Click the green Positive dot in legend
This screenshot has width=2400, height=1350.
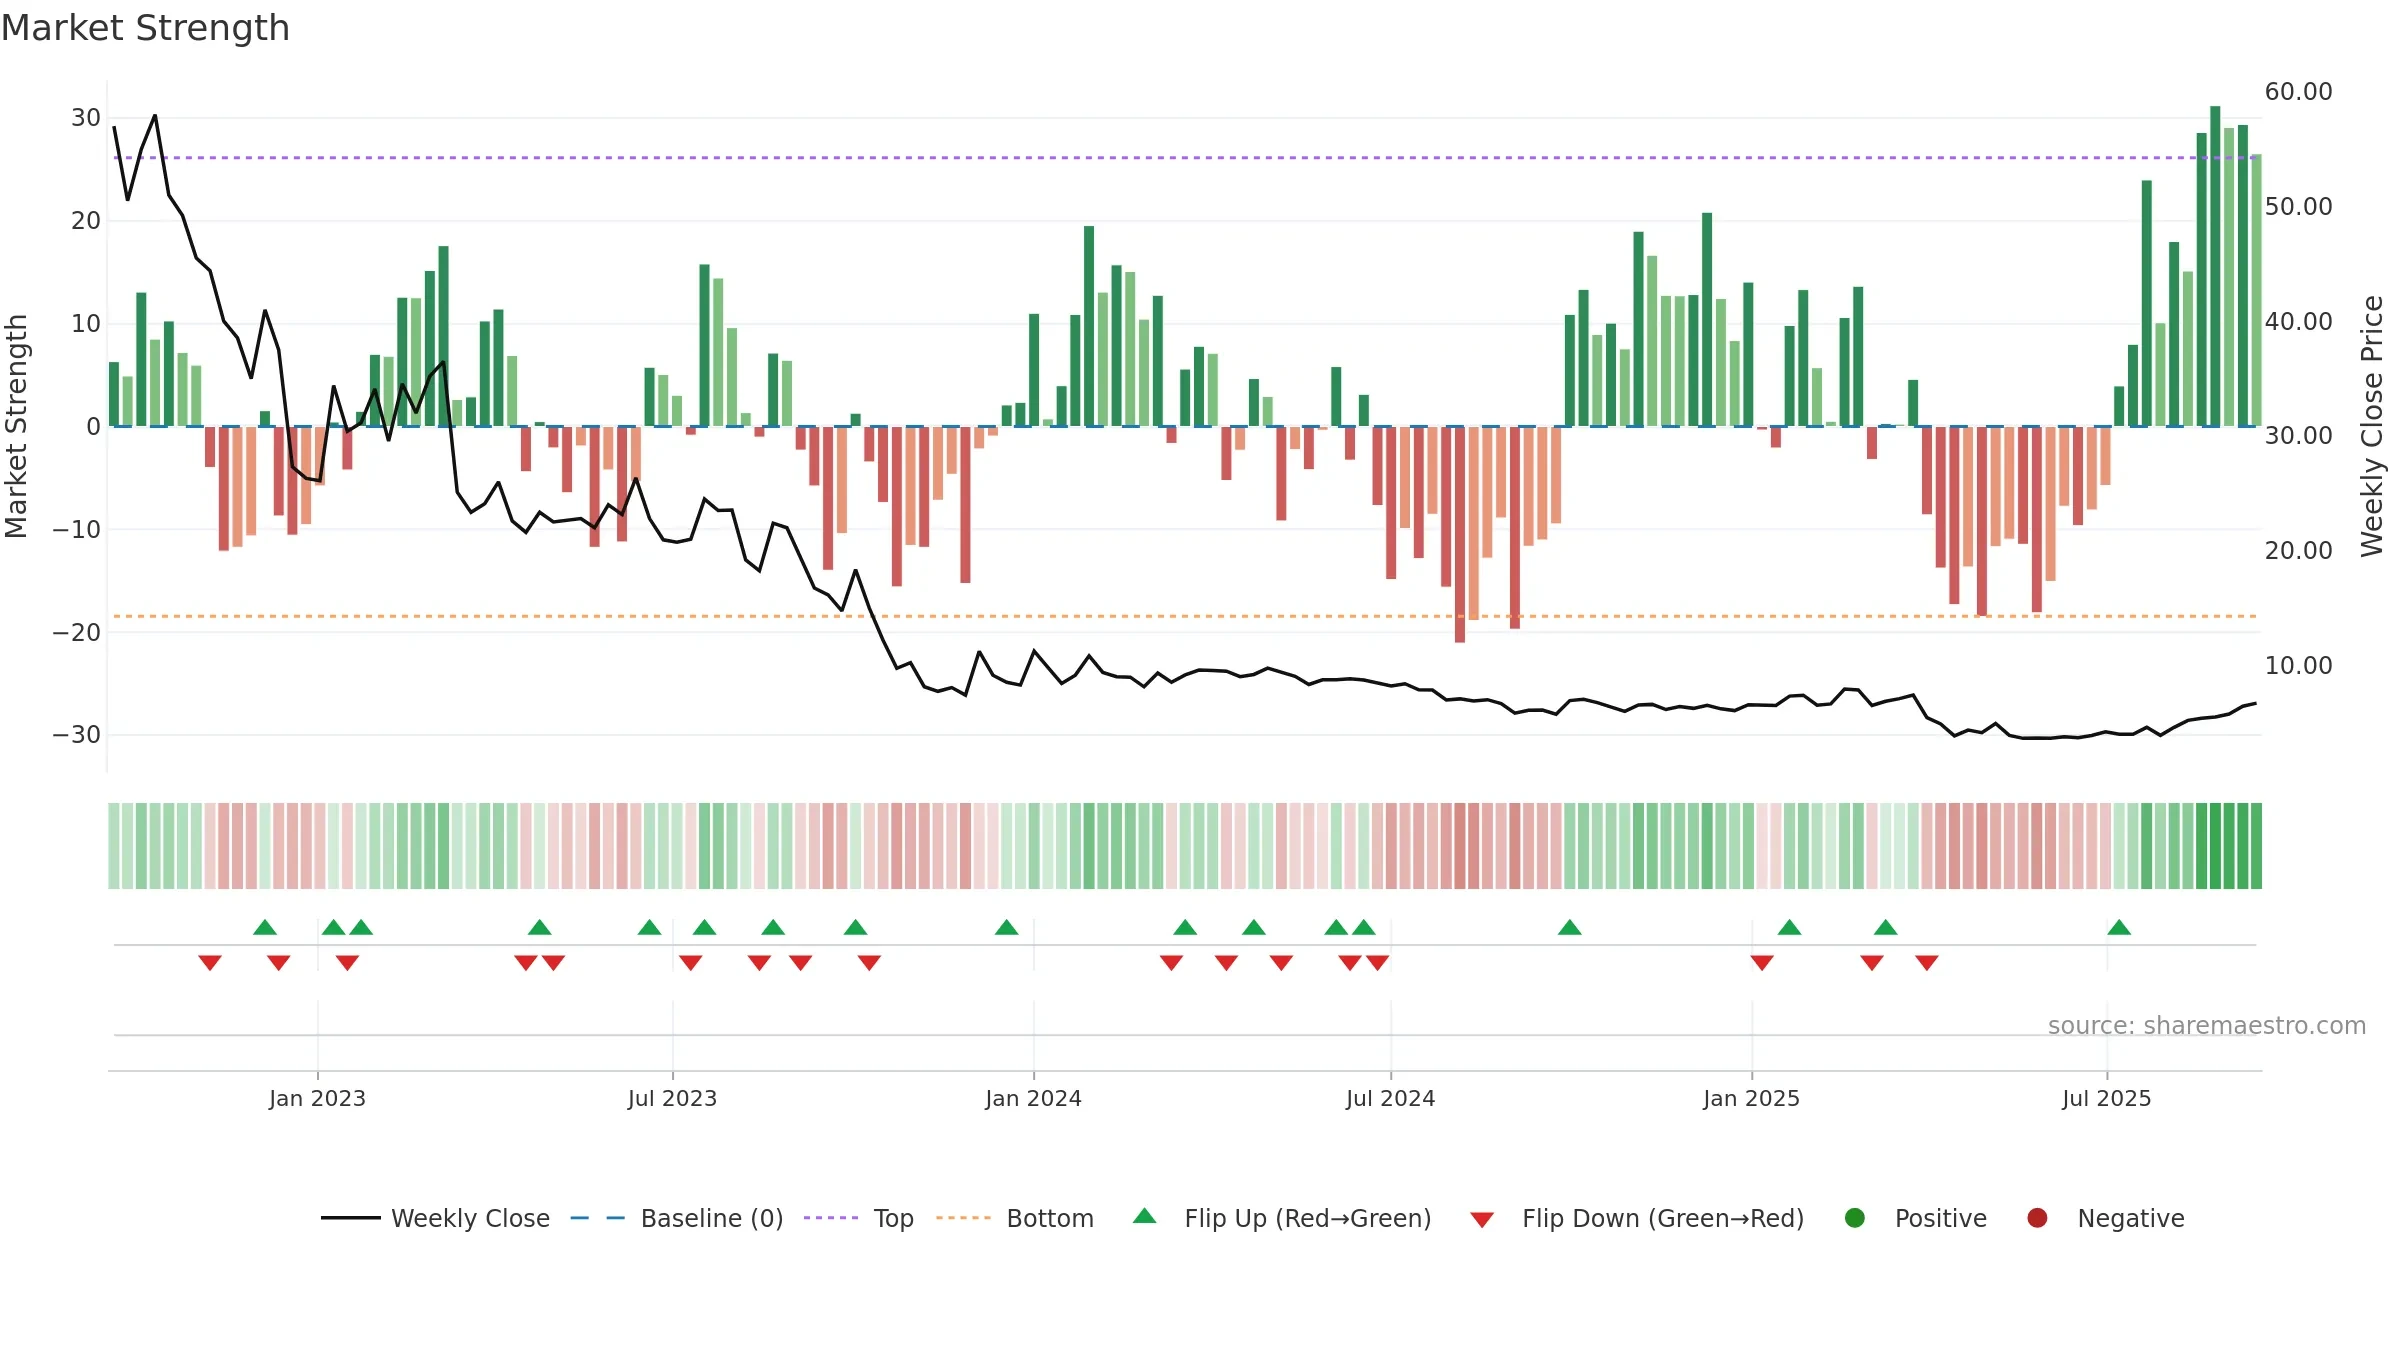[1855, 1218]
